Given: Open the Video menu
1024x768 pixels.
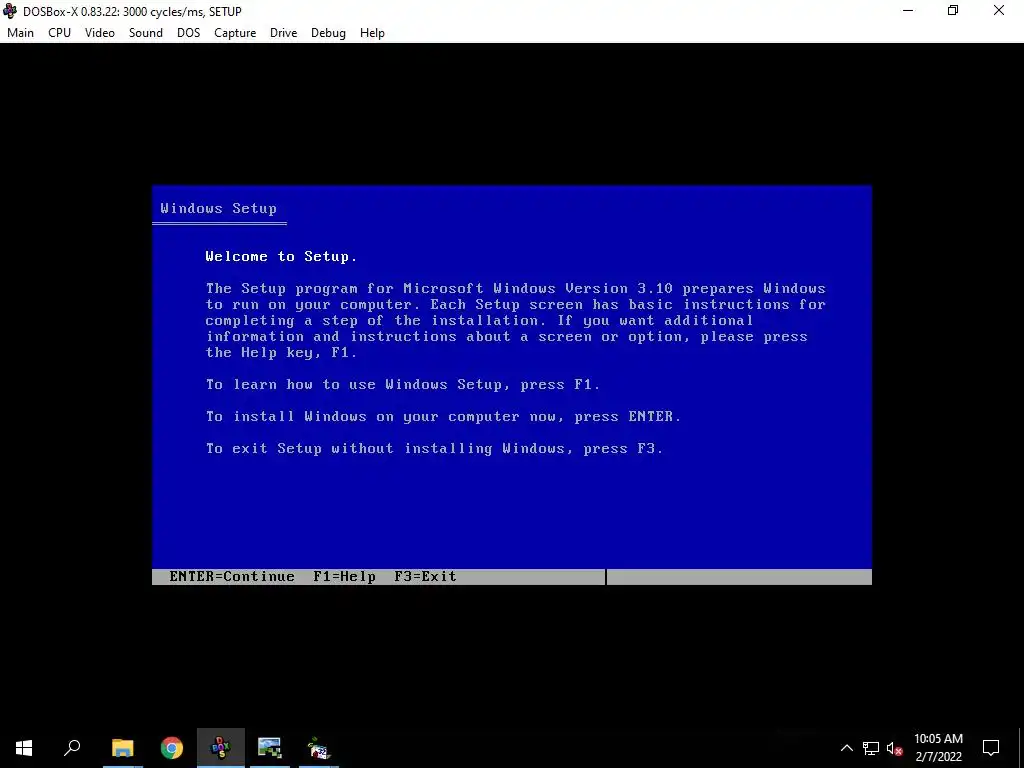Looking at the screenshot, I should tap(100, 33).
